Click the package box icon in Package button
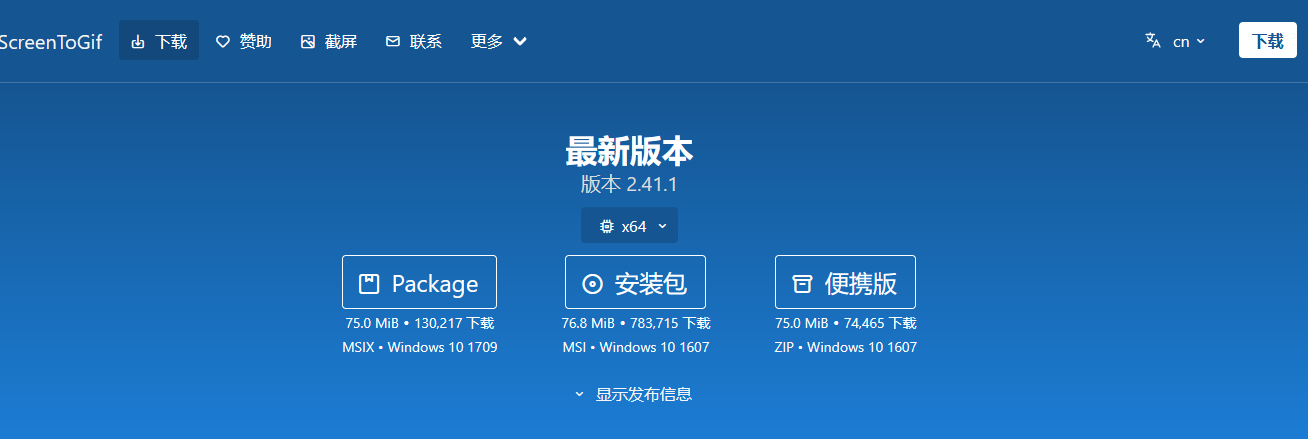Screen dimensions: 1308x439 (369, 284)
